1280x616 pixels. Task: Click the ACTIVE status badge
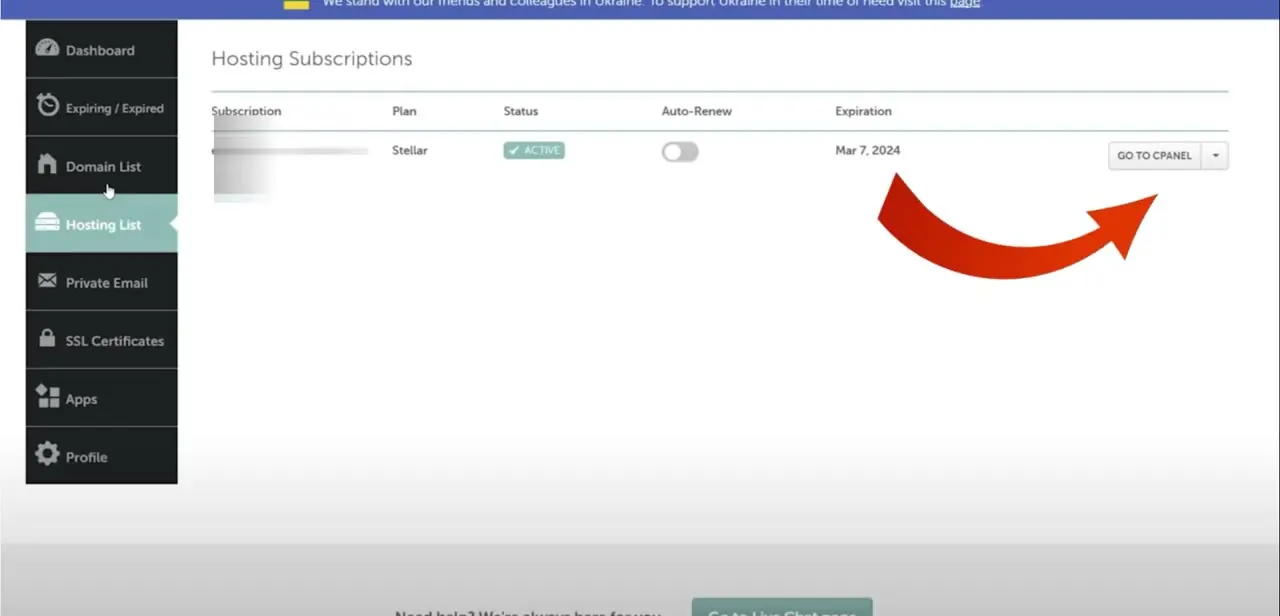tap(534, 150)
